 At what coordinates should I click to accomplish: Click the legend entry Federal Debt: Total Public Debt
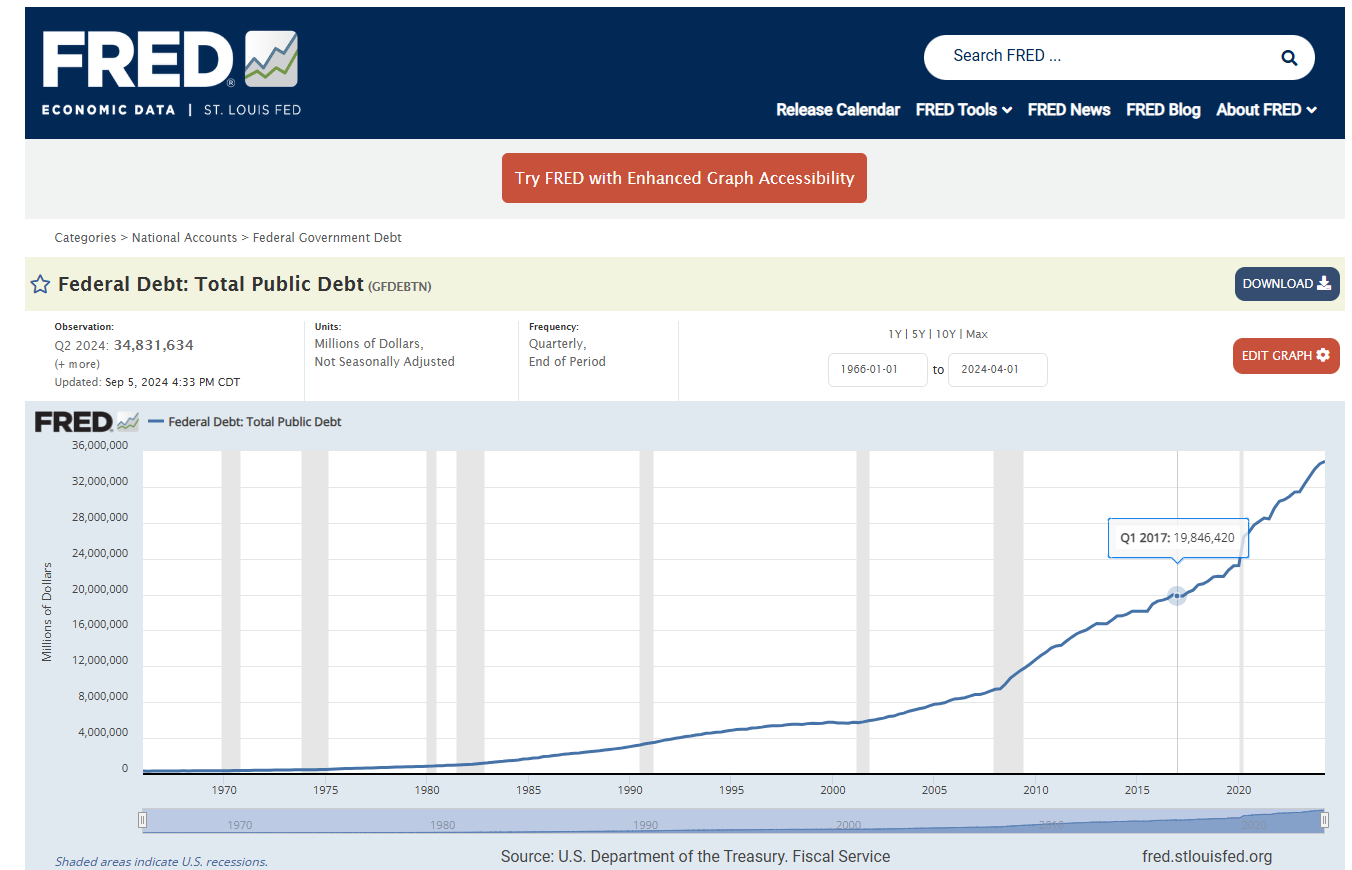pos(245,422)
